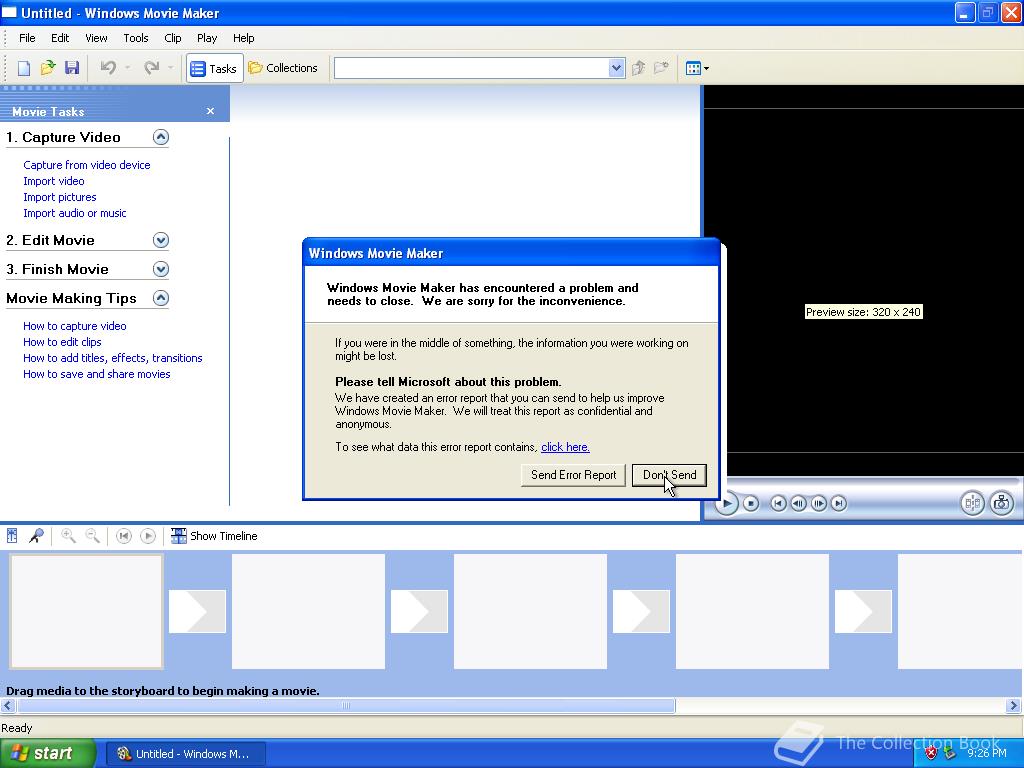1024x768 pixels.
Task: Click the monitor Back button
Action: click(778, 504)
